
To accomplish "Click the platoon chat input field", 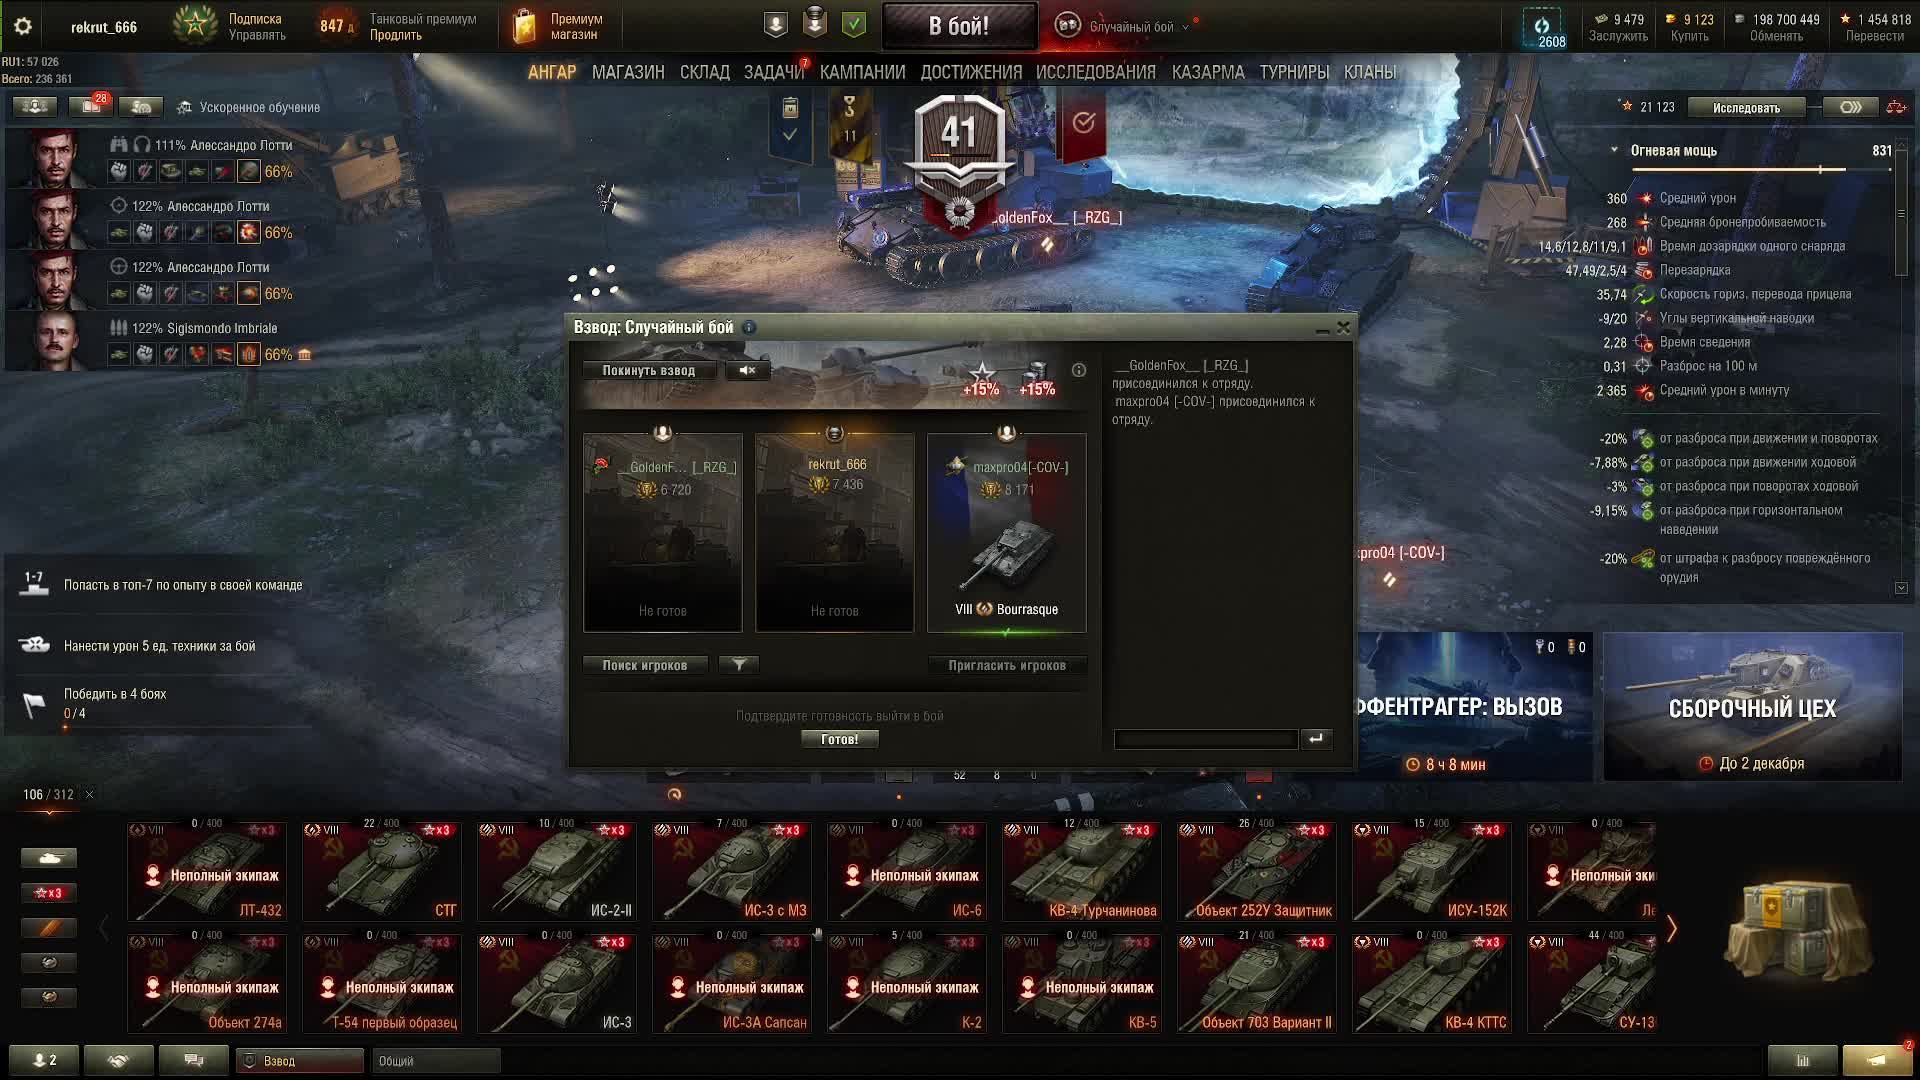I will [x=1206, y=739].
